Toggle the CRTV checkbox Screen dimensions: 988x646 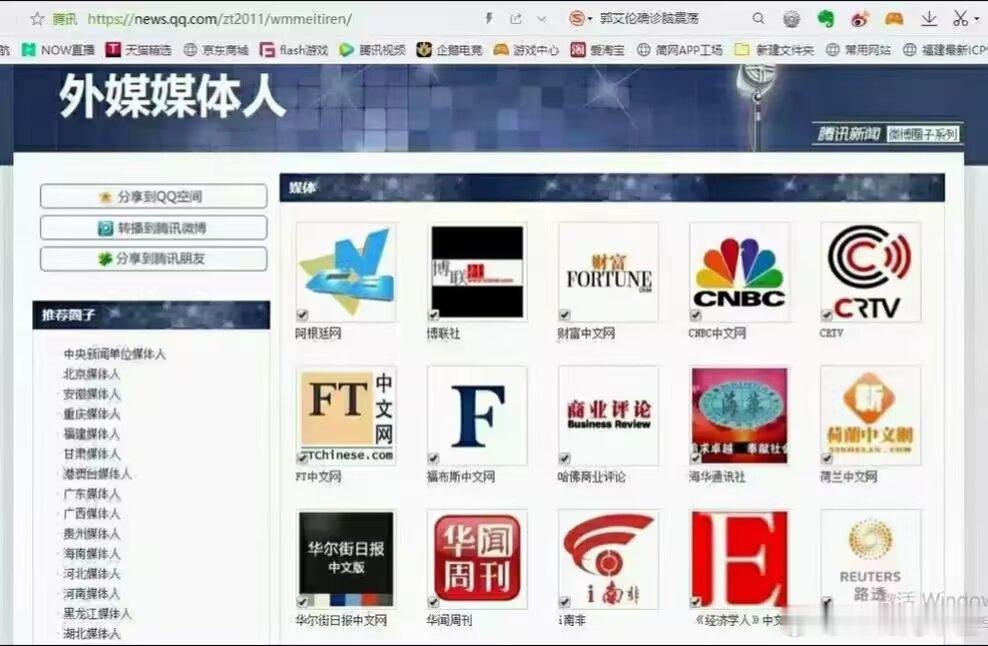tap(827, 314)
